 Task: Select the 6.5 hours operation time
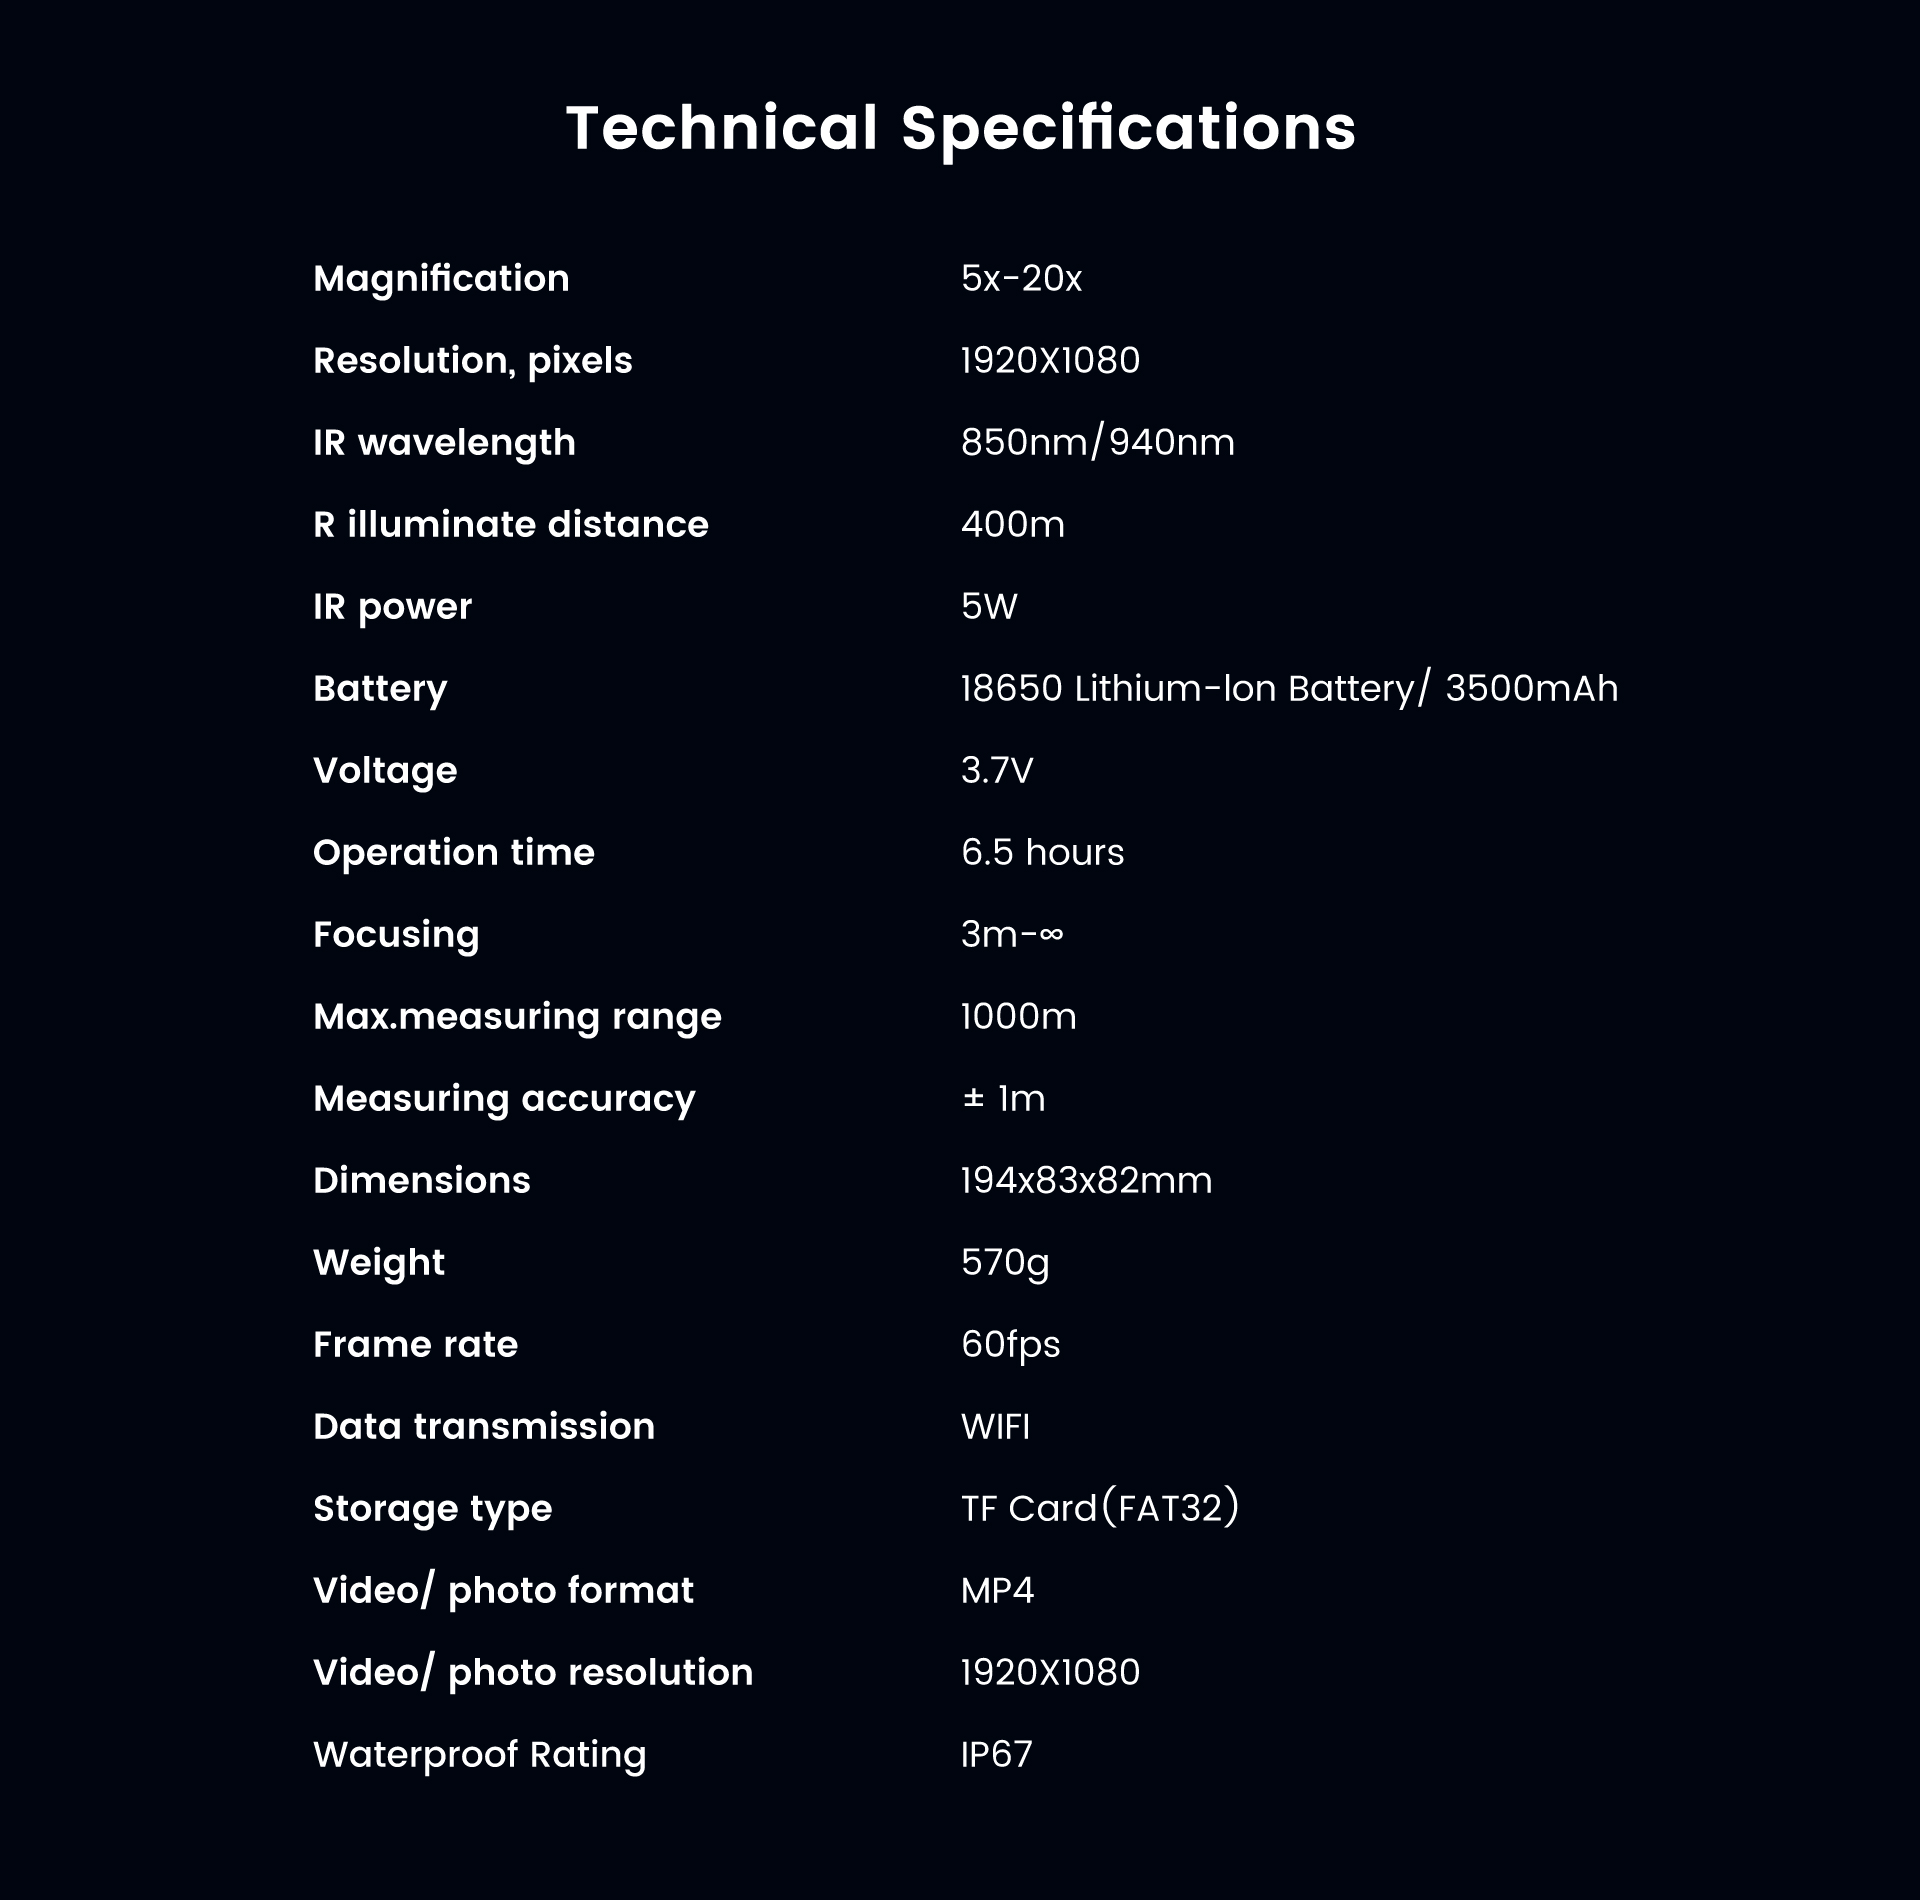1042,852
